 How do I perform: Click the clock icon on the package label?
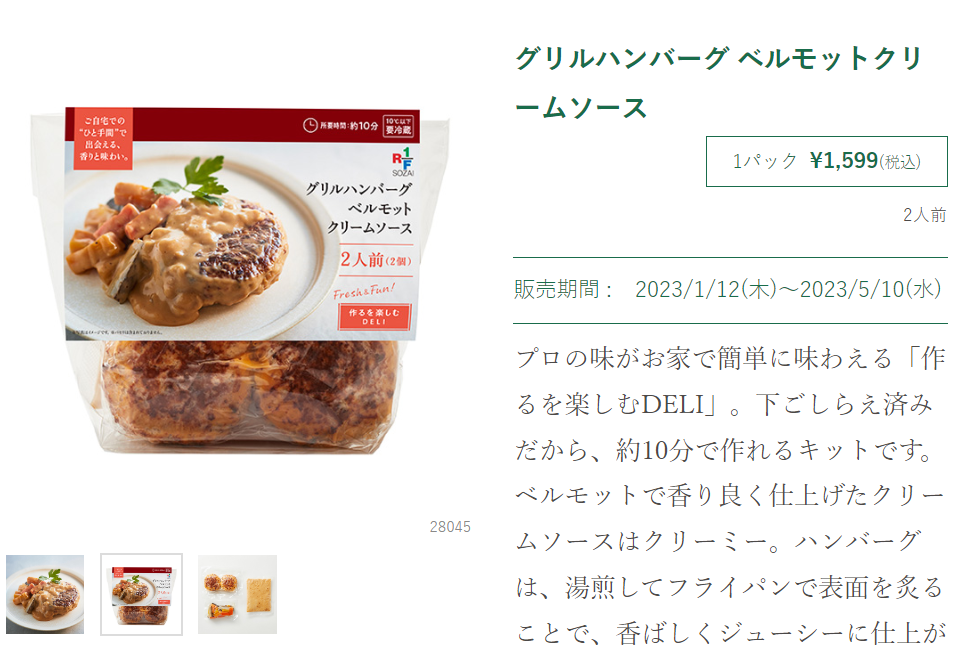click(x=310, y=125)
